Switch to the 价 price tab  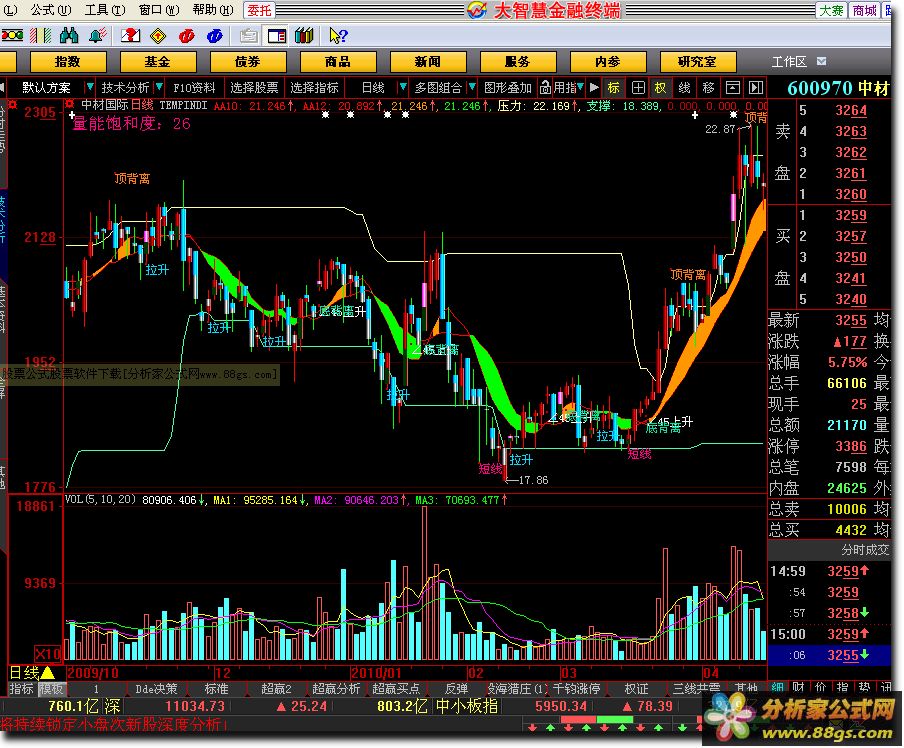[820, 687]
